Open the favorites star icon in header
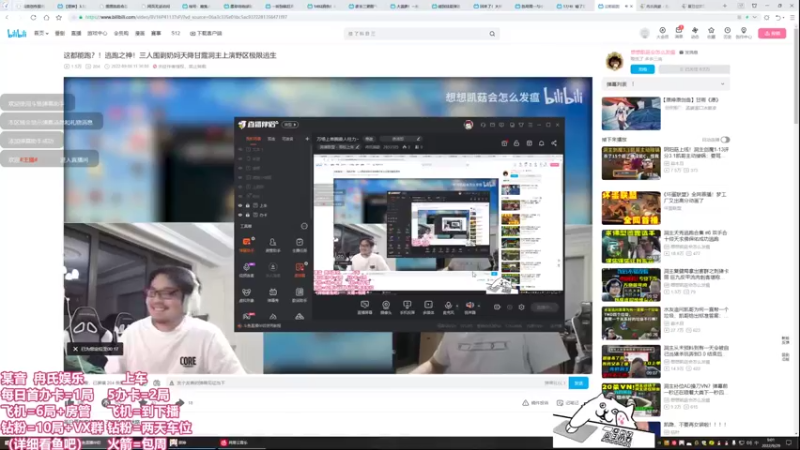800x450 pixels. 711,33
